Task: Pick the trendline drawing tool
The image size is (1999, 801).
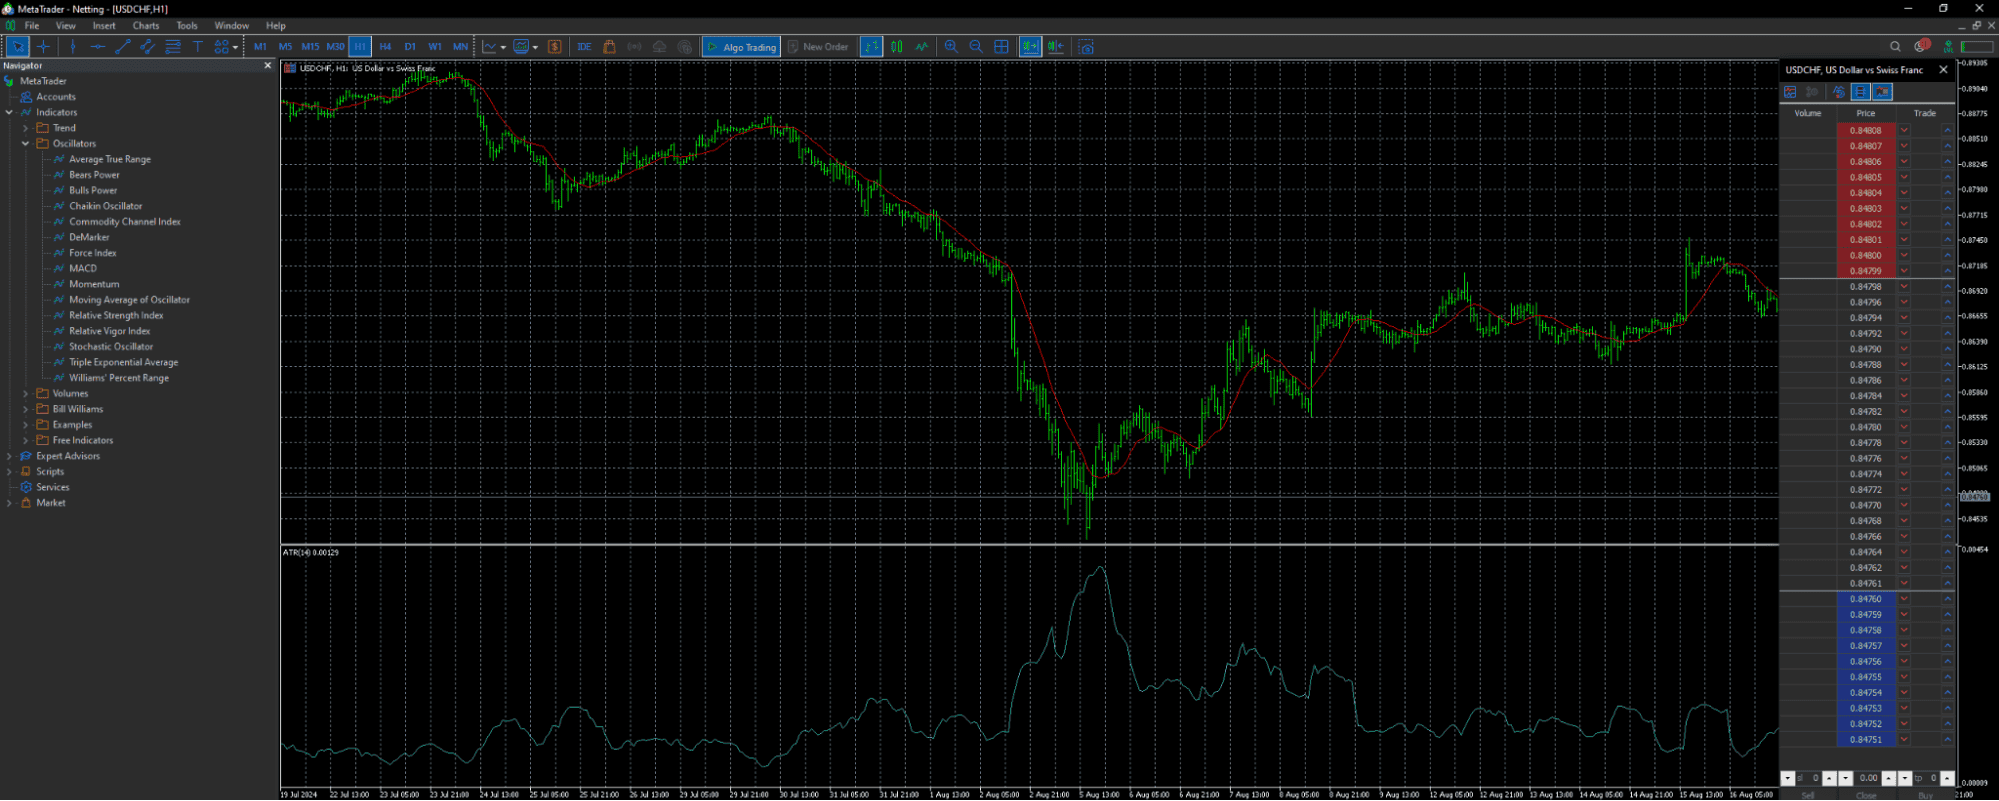Action: pos(123,47)
